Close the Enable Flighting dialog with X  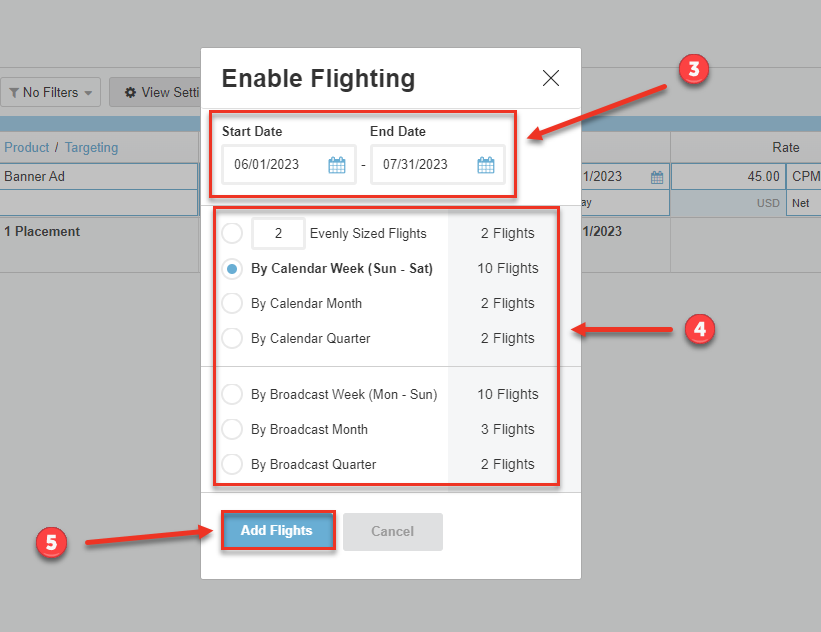coord(550,78)
